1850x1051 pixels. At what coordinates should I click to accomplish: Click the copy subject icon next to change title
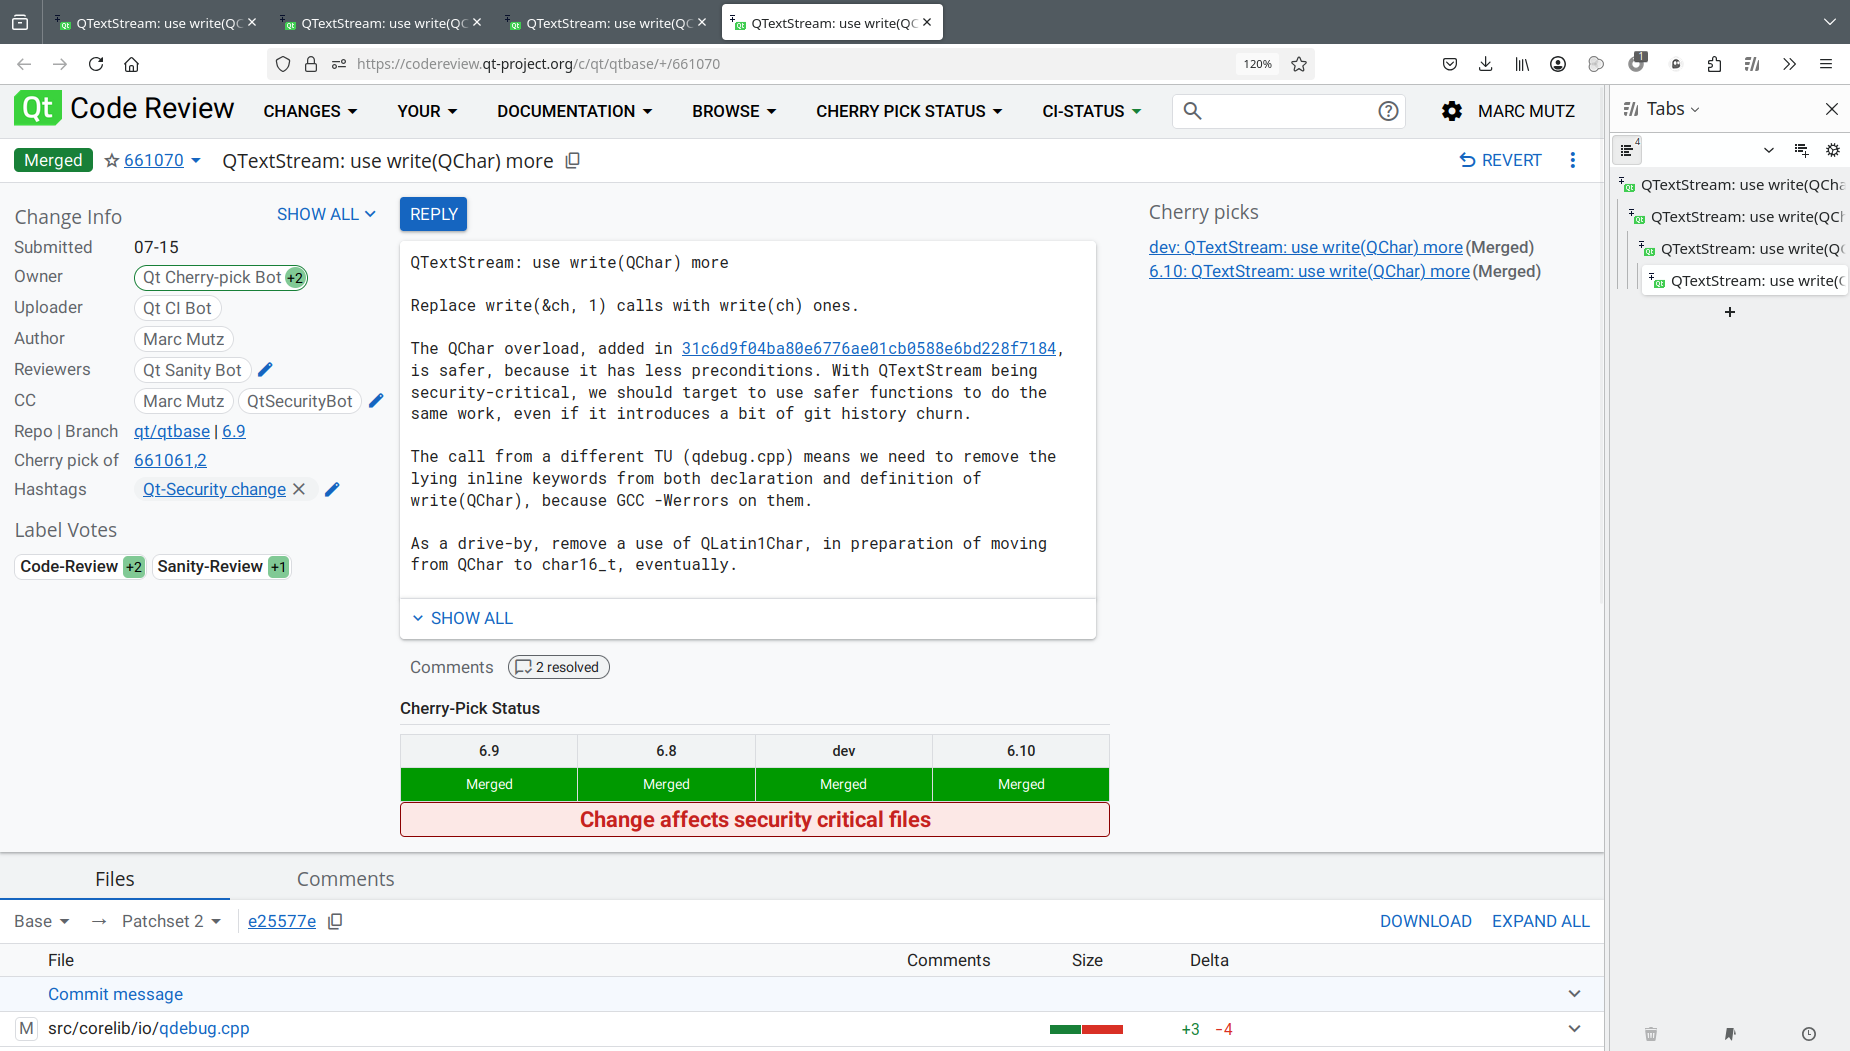pos(573,161)
